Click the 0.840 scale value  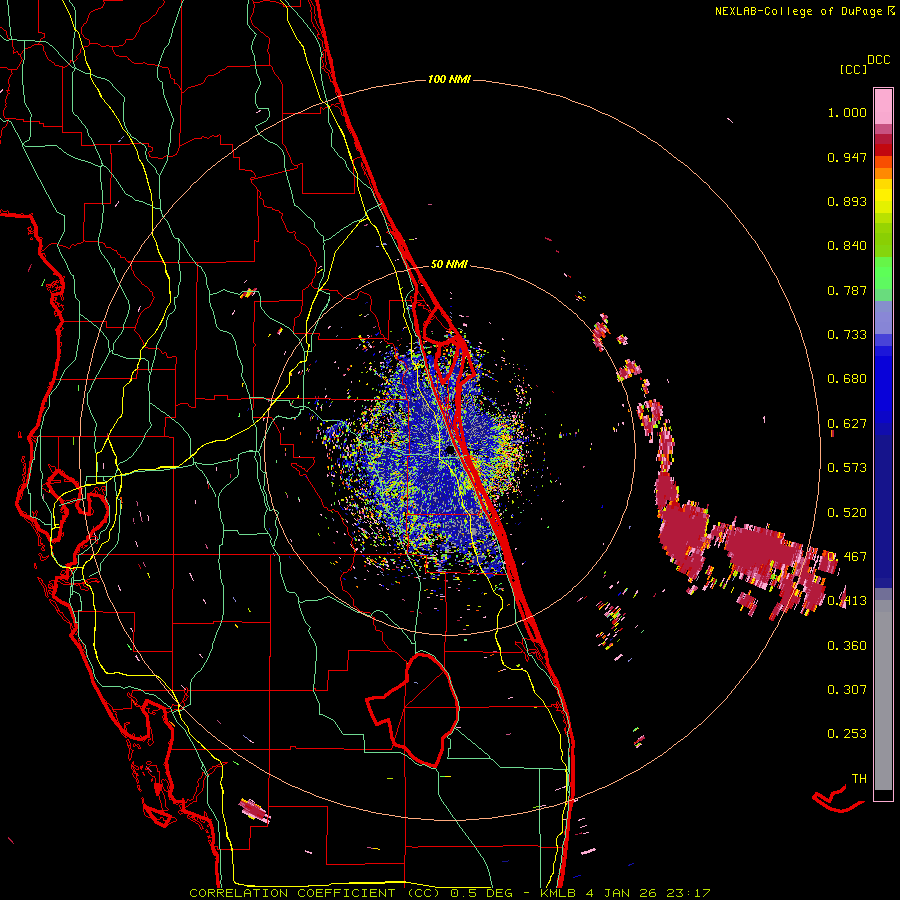847,246
